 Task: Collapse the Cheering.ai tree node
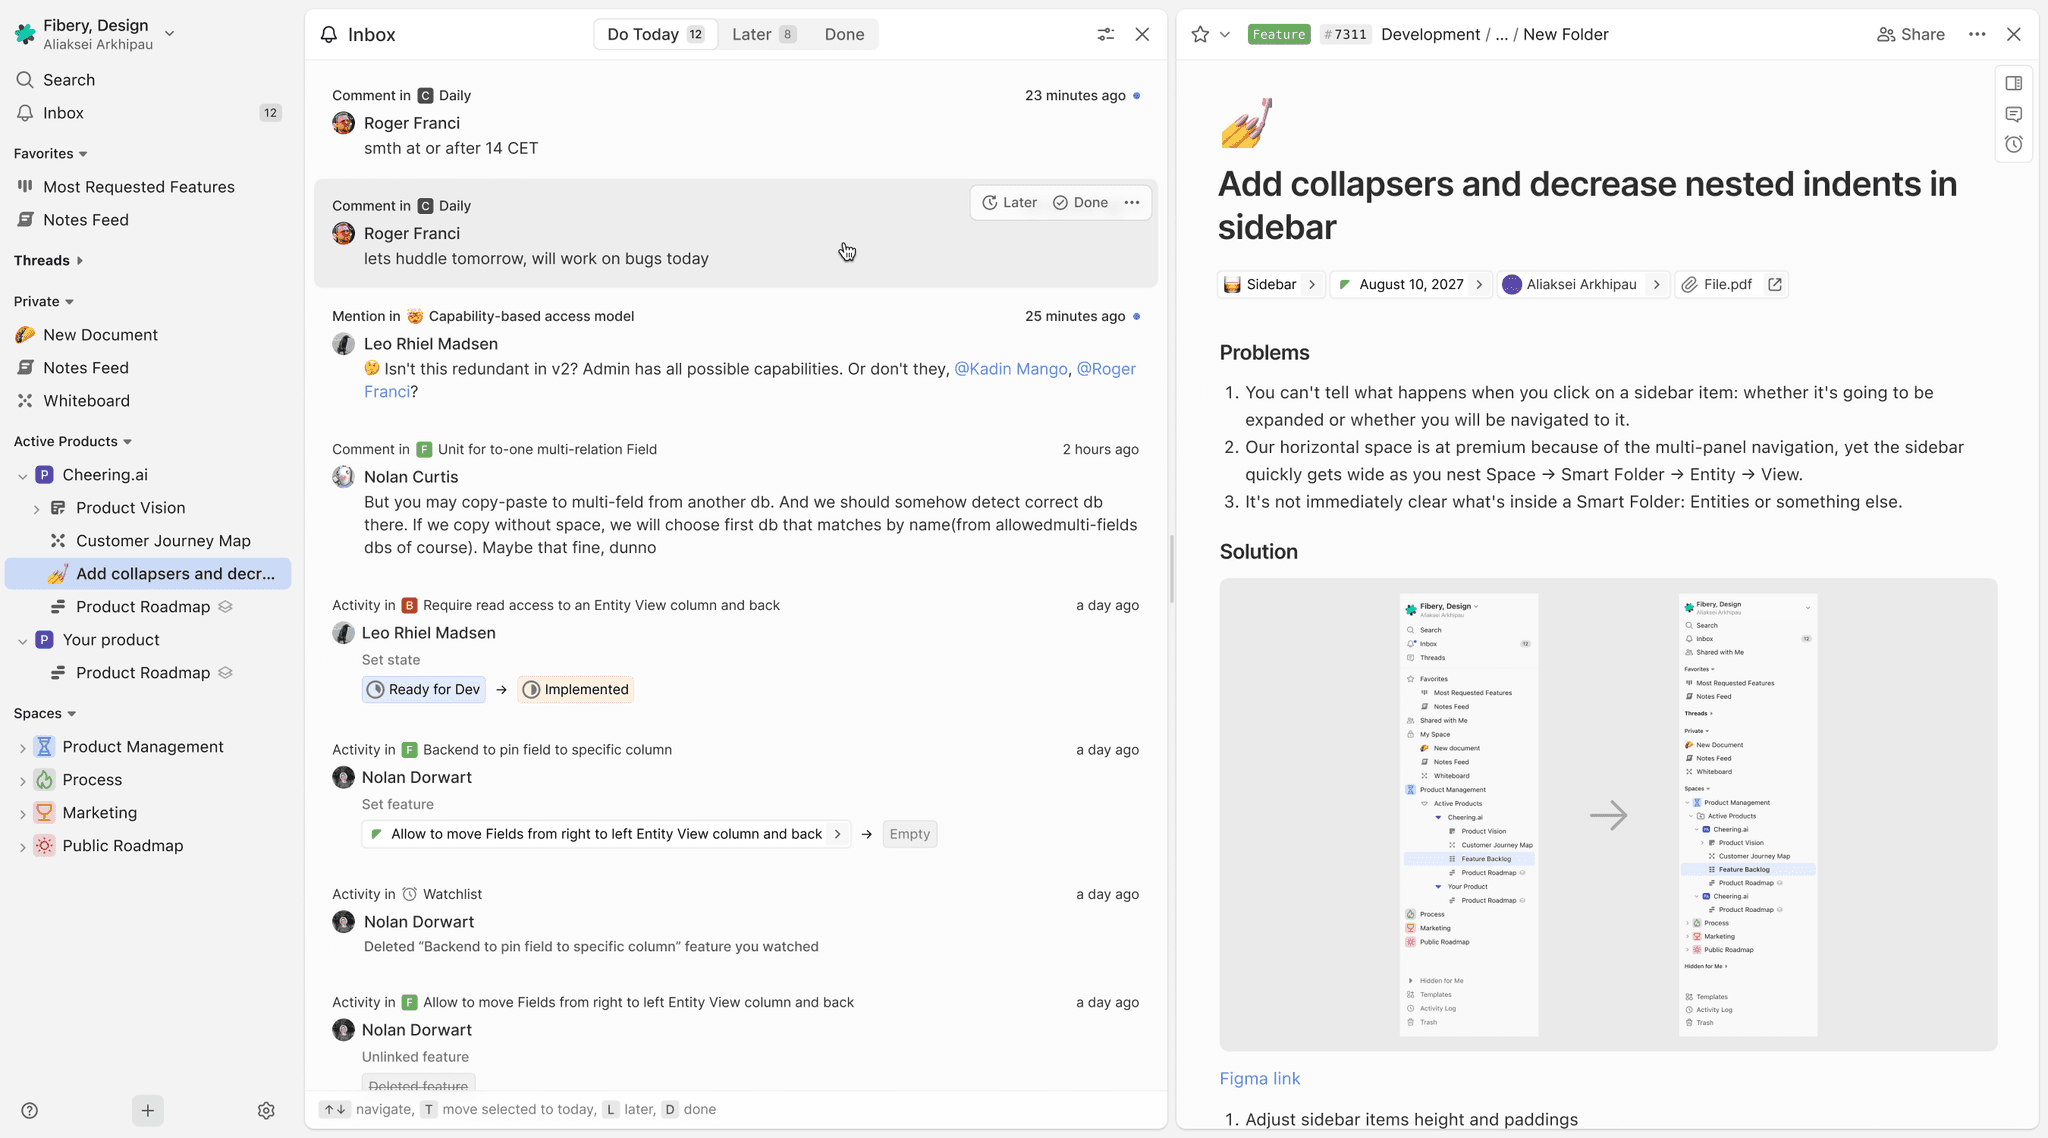23,476
